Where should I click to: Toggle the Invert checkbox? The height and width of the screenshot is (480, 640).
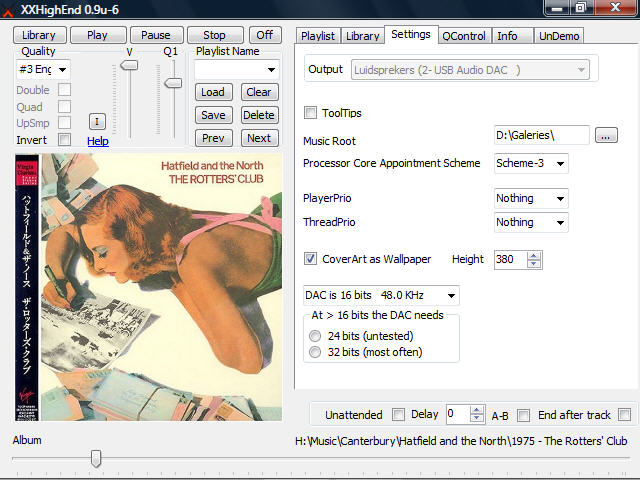pyautogui.click(x=64, y=140)
